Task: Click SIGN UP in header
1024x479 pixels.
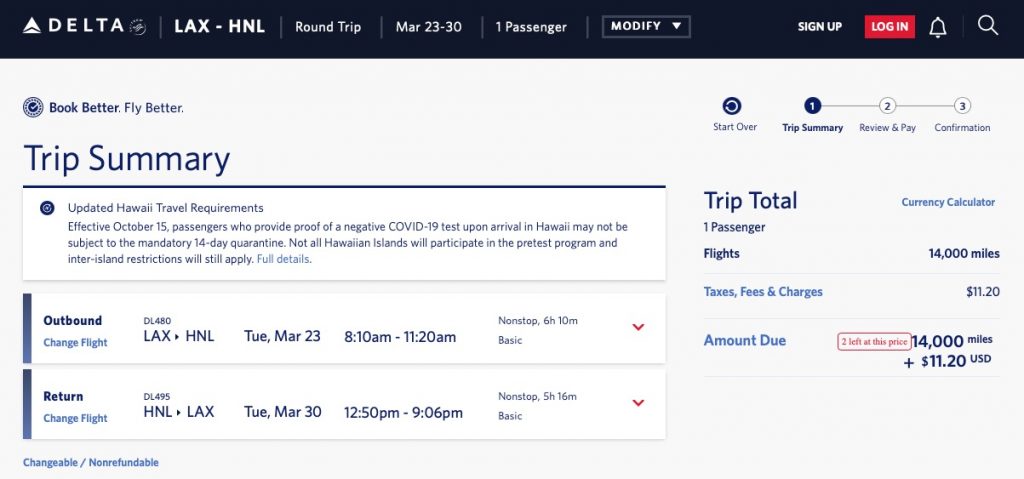Action: point(819,27)
